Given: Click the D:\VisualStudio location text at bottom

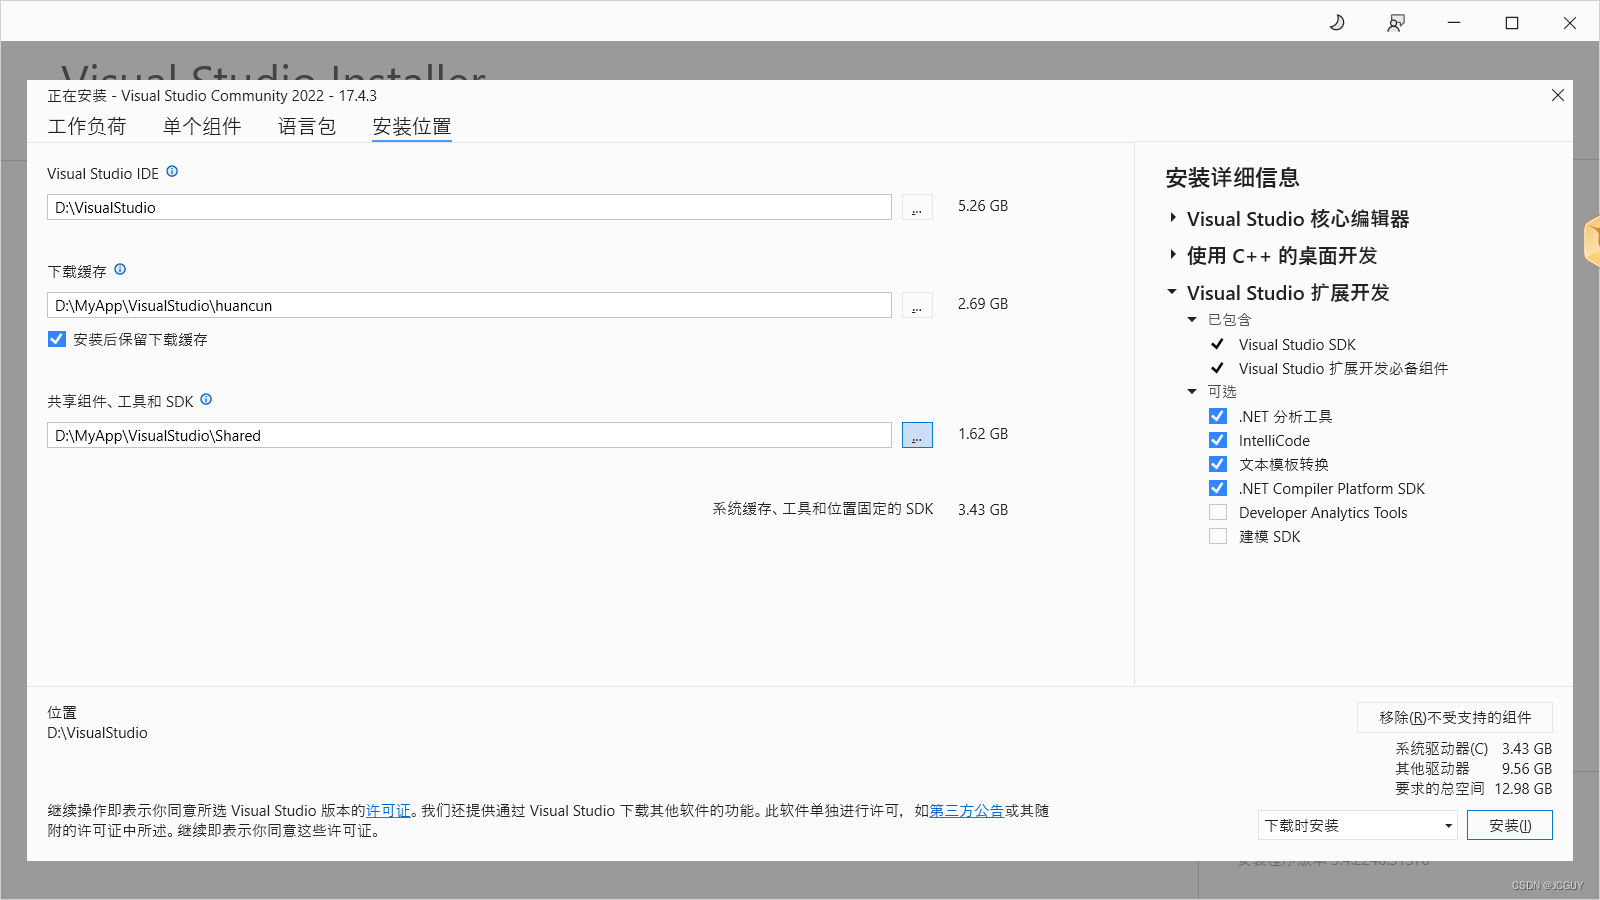Looking at the screenshot, I should click(97, 733).
